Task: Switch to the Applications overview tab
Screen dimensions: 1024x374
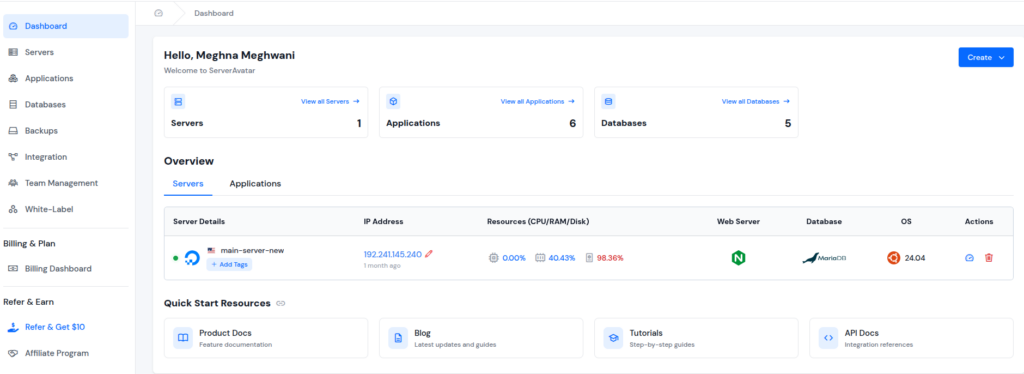Action: (255, 183)
